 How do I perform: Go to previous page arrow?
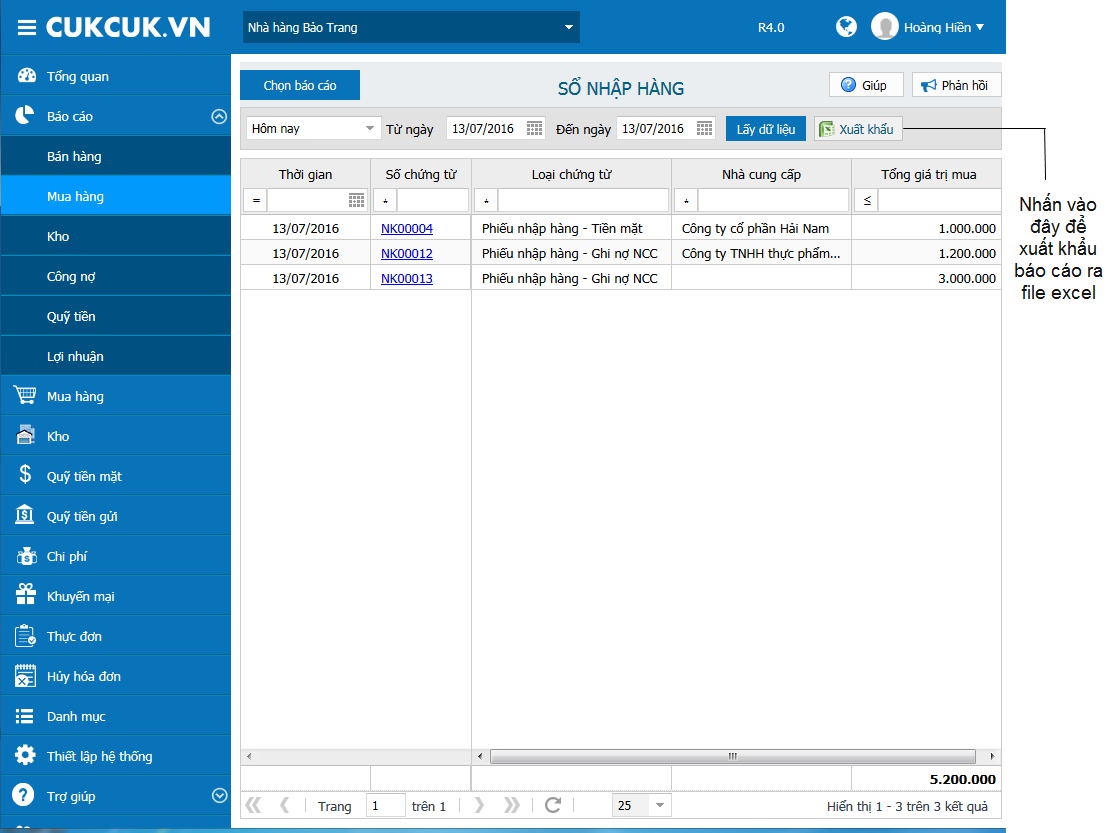(285, 805)
